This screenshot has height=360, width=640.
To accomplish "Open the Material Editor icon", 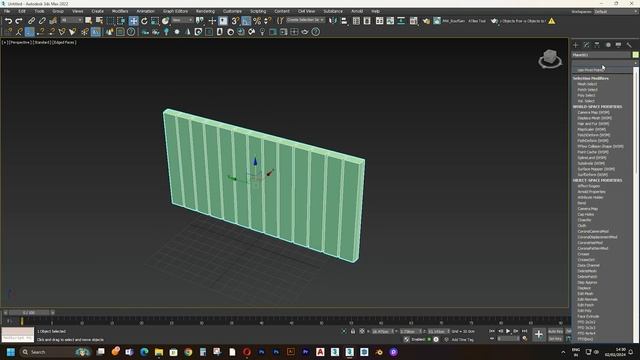I will click(413, 21).
